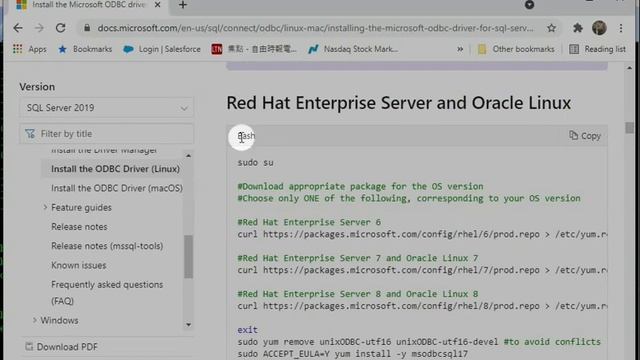Select Install the ODBC Driver (Linux)
Viewport: 640px width, 360px height.
point(115,169)
